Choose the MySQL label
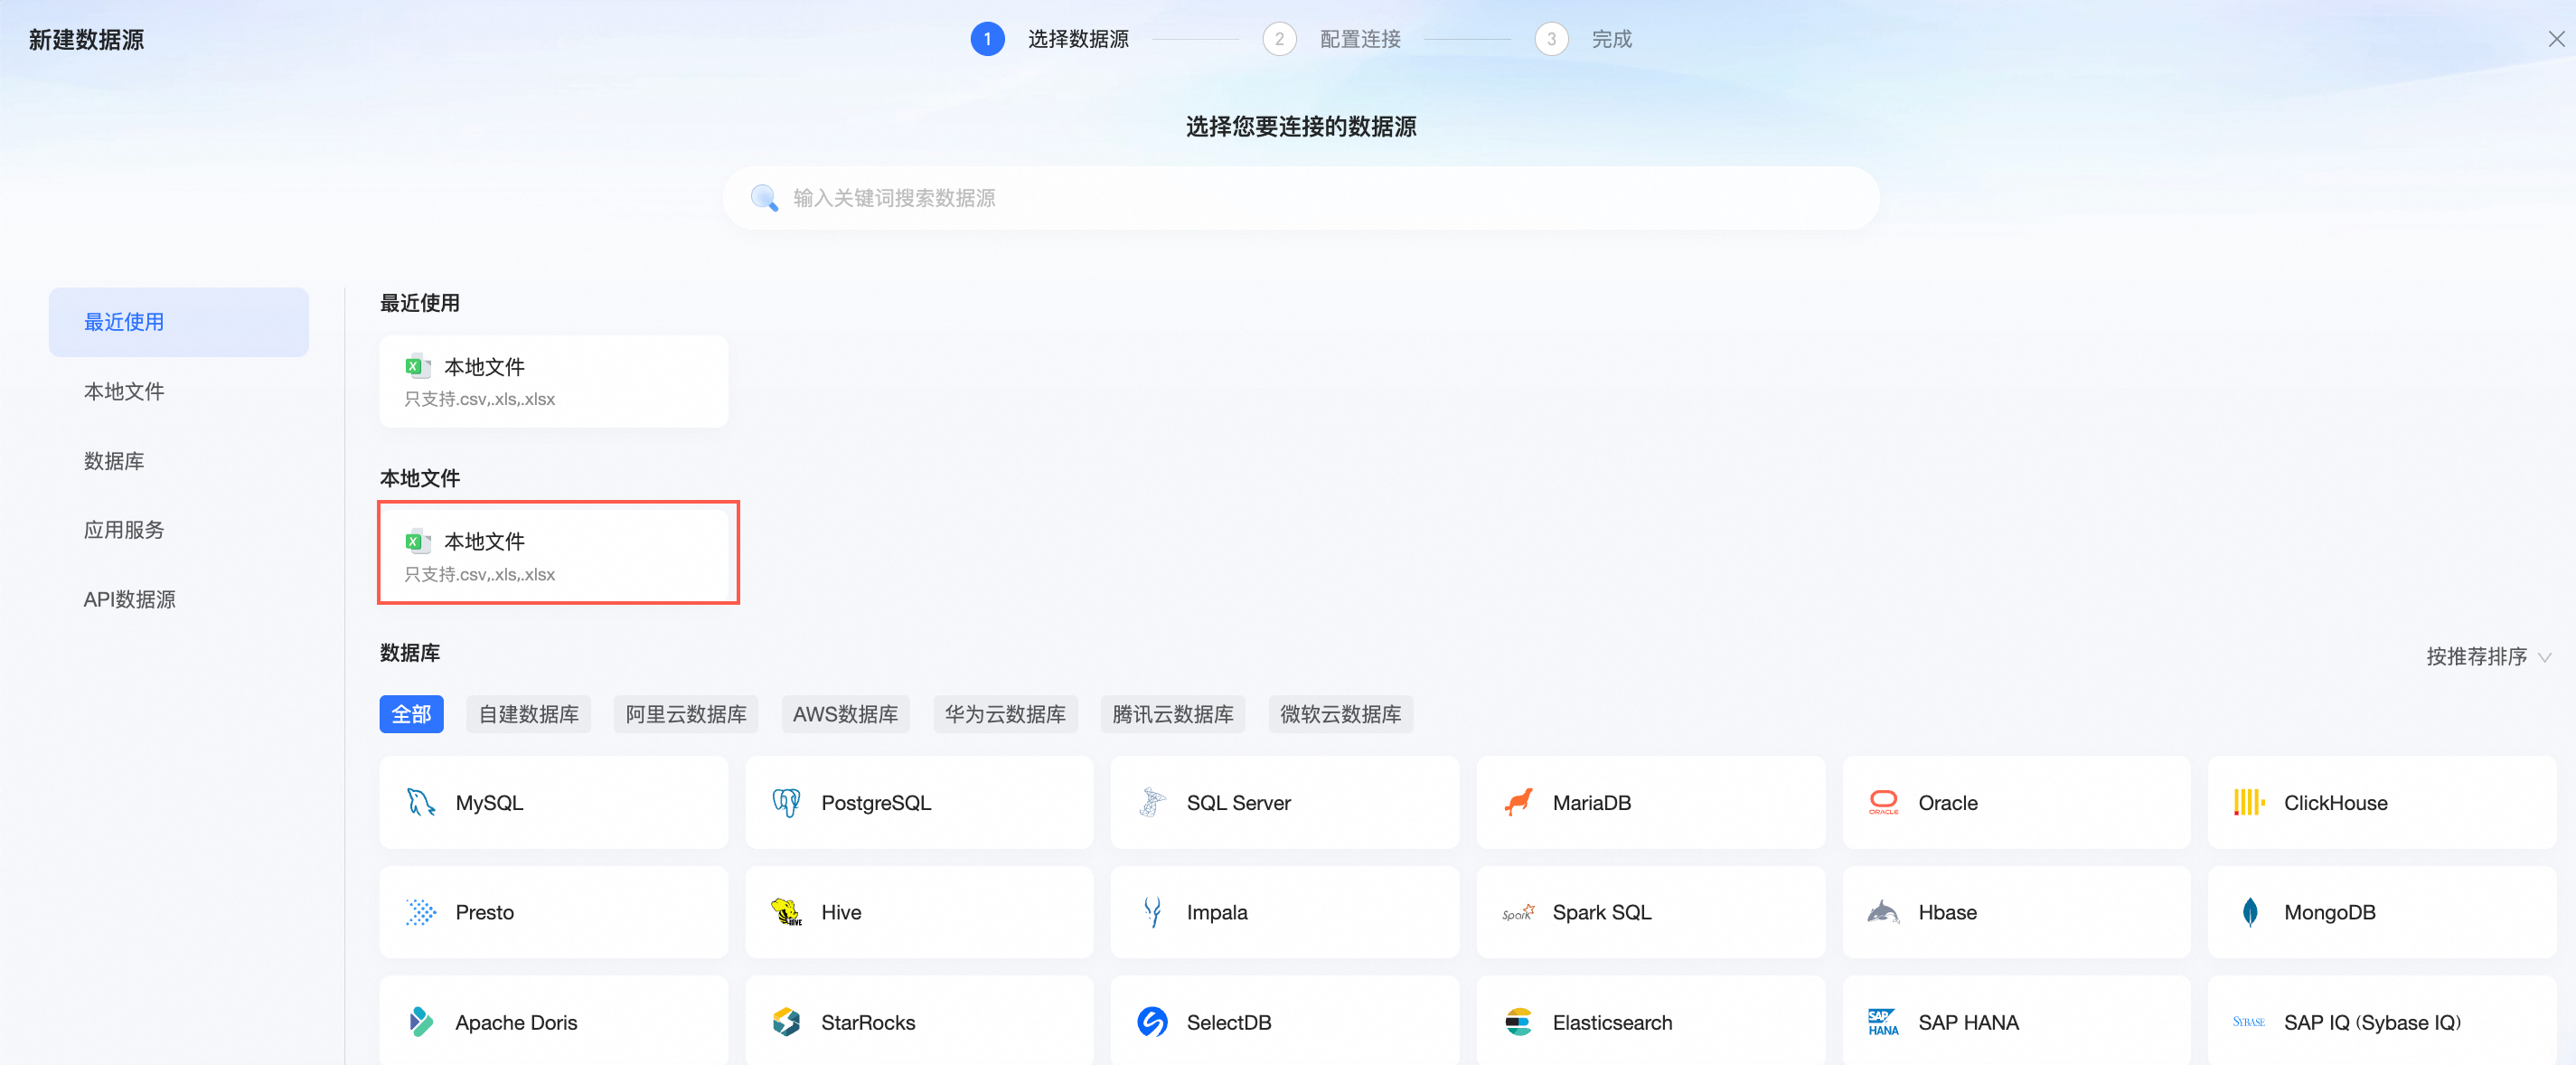 [489, 802]
